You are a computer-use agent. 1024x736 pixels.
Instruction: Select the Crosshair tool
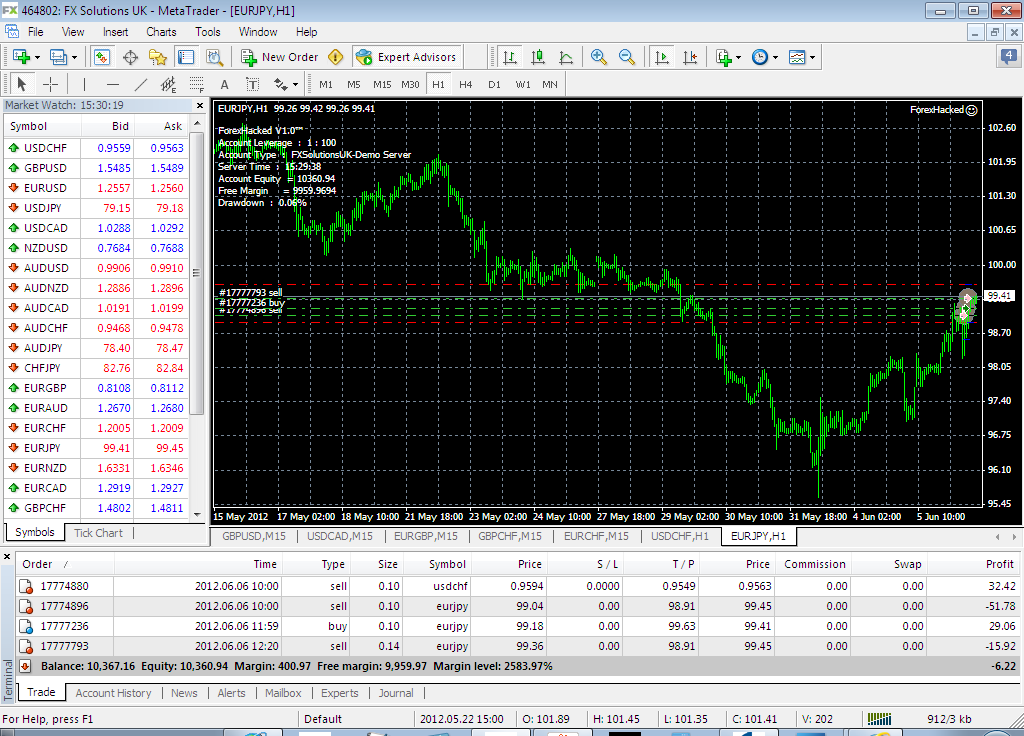[x=50, y=84]
